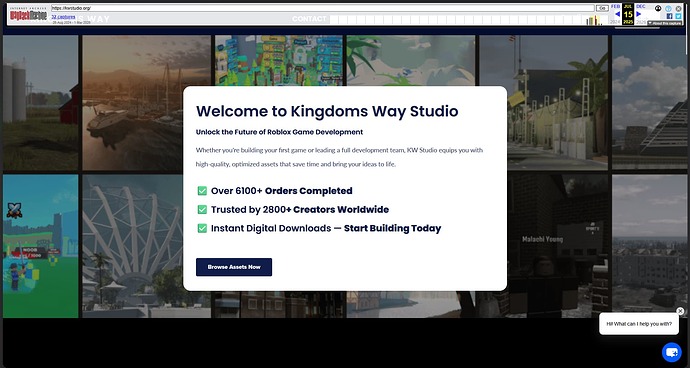
Task: Open the Wayback user account icon
Action: pyautogui.click(x=658, y=8)
